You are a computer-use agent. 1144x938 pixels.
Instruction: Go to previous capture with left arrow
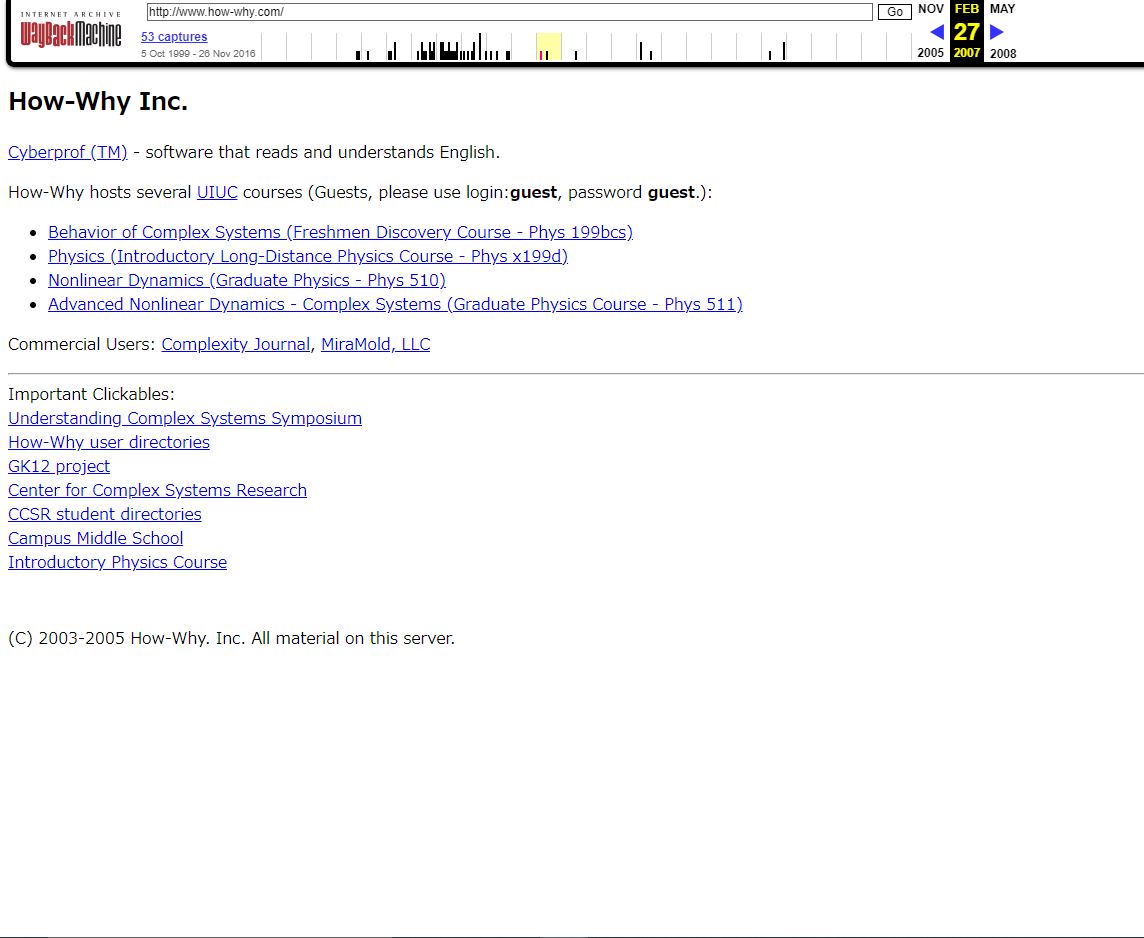[x=936, y=32]
